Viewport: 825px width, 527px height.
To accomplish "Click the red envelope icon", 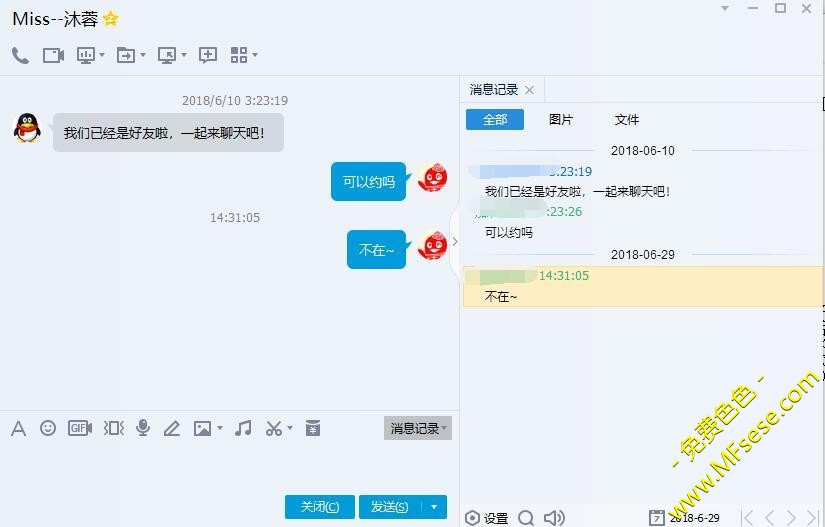I will [313, 428].
